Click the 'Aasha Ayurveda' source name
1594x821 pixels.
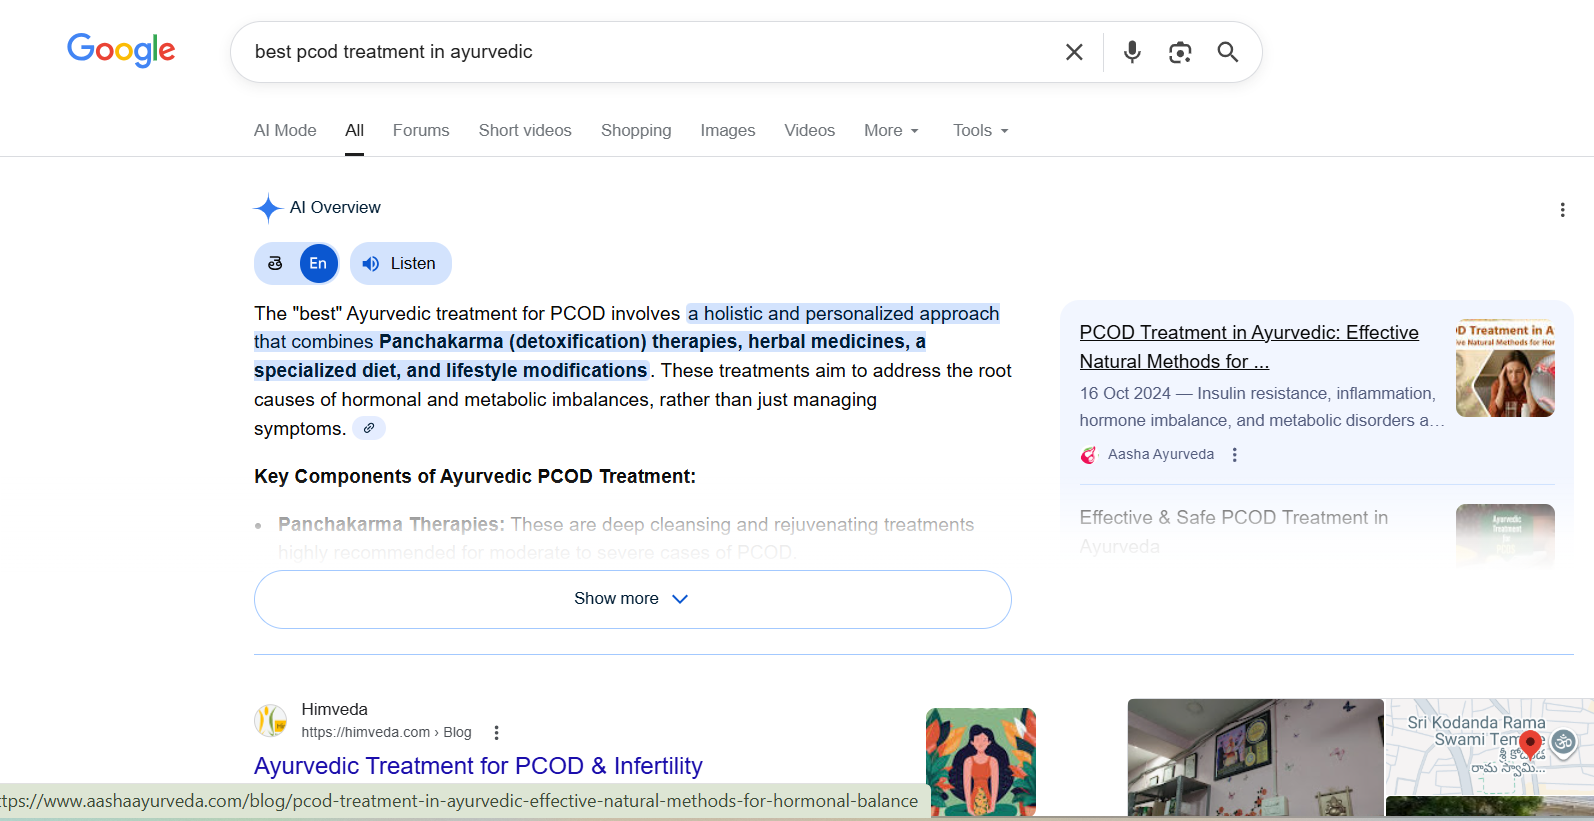tap(1161, 454)
